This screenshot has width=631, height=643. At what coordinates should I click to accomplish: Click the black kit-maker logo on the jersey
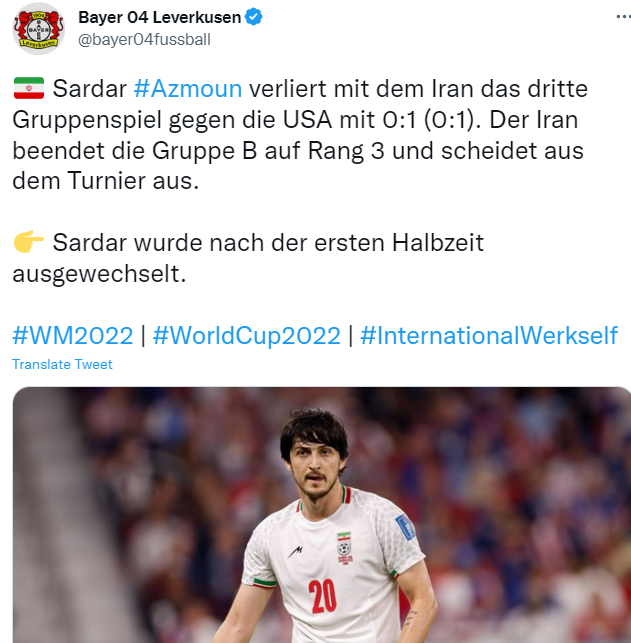[x=295, y=552]
